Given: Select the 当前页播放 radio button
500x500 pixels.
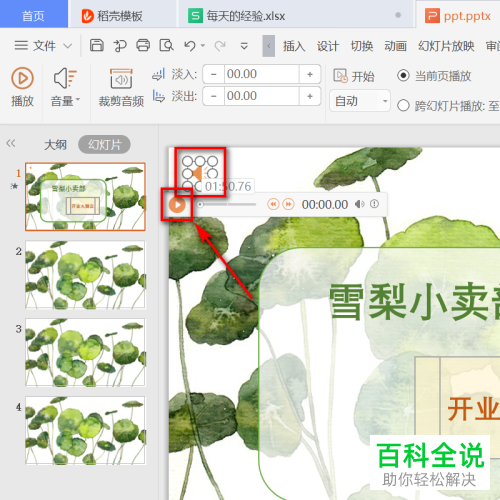Looking at the screenshot, I should [x=403, y=75].
